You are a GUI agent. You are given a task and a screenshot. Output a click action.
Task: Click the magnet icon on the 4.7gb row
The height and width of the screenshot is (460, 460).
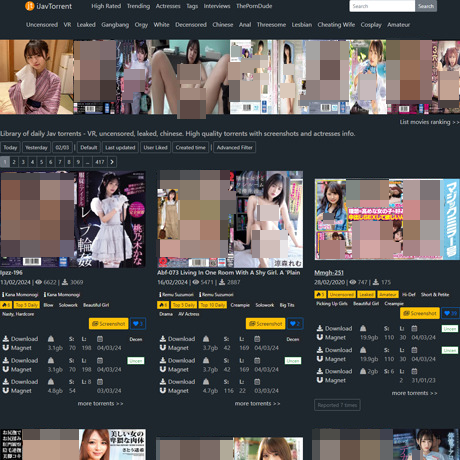point(163,390)
